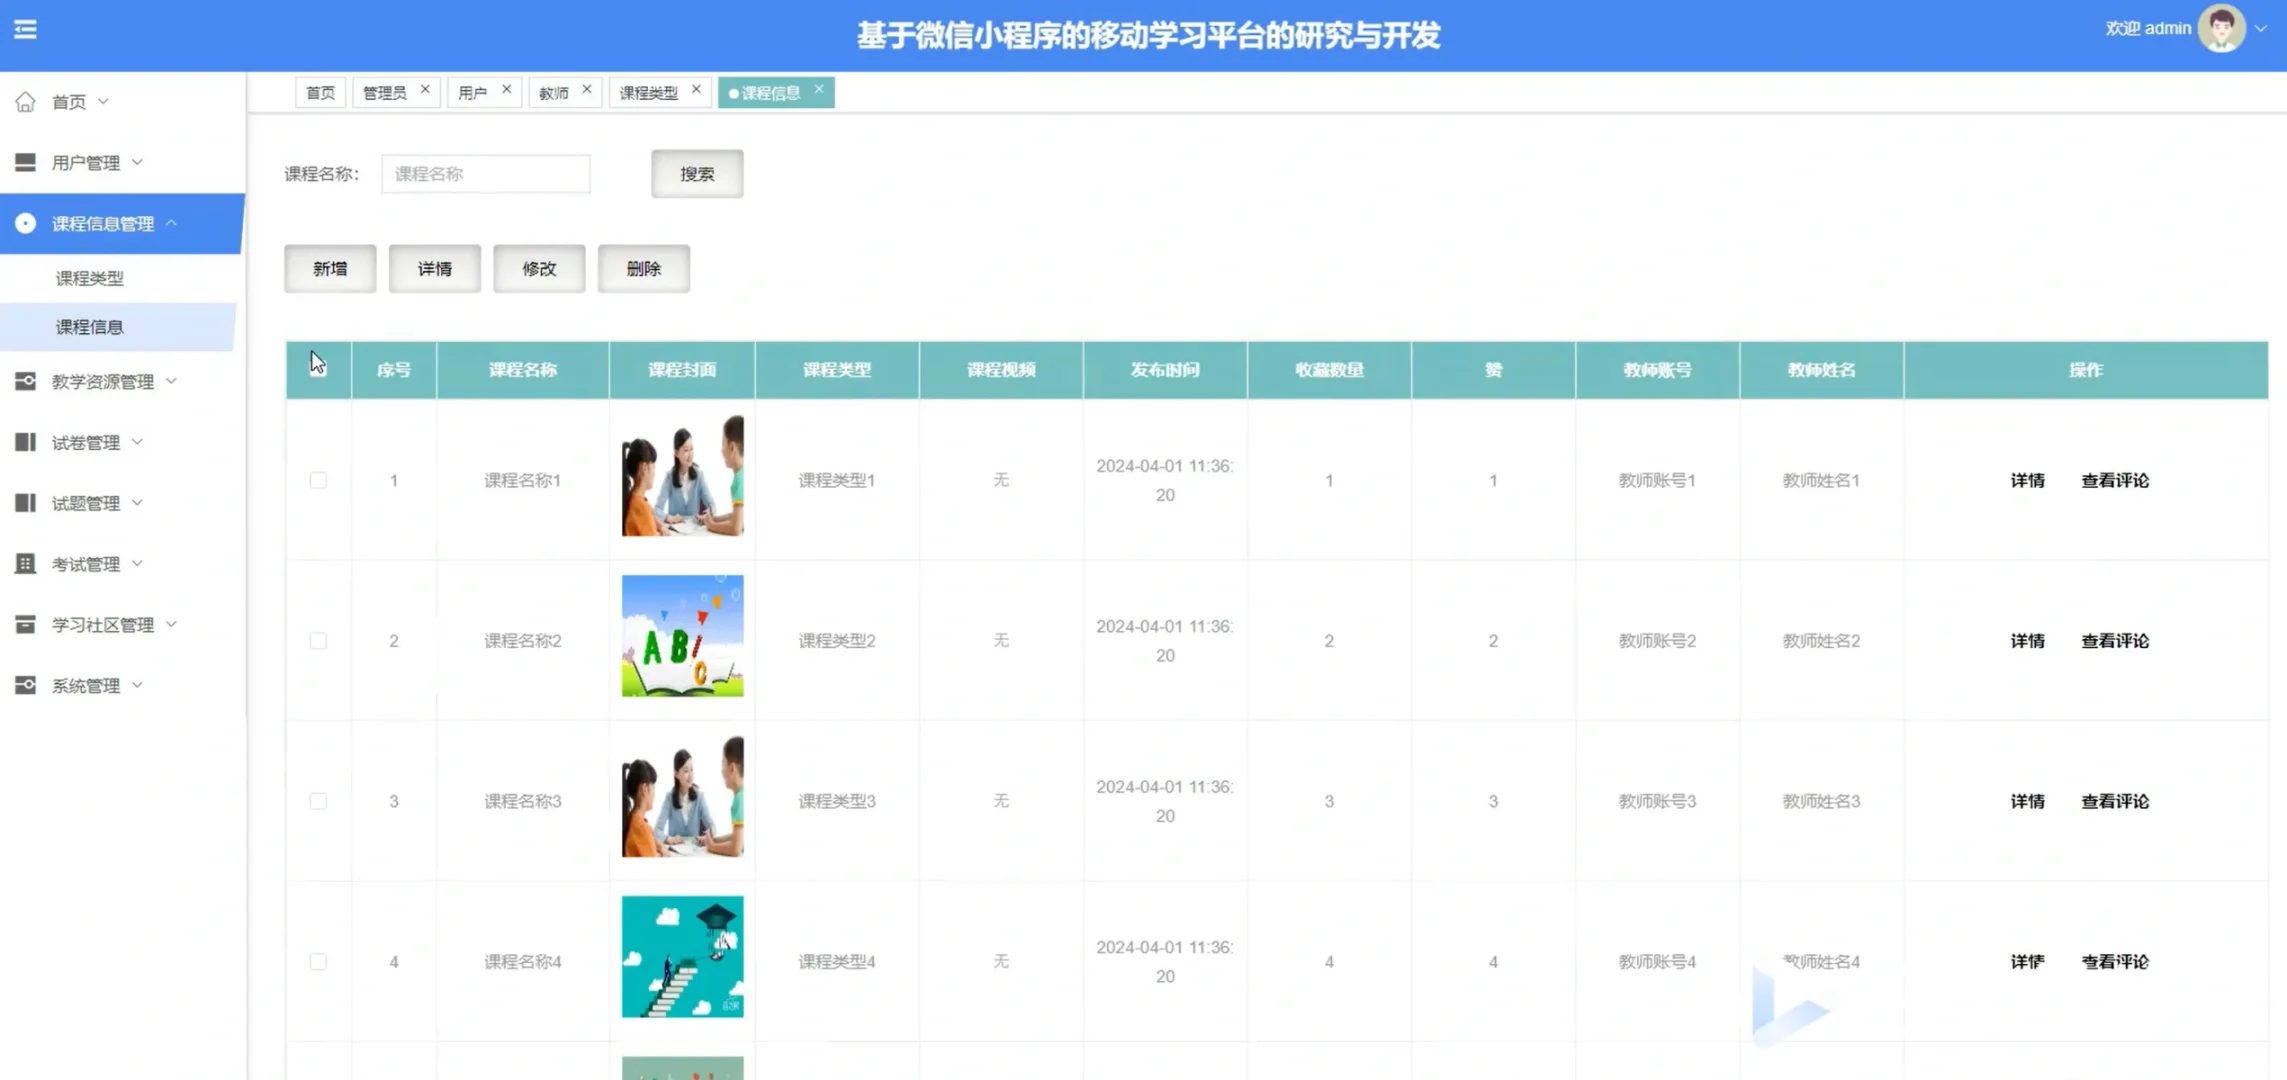Tick the select-all checkbox in table header
The height and width of the screenshot is (1080, 2287).
pyautogui.click(x=318, y=369)
